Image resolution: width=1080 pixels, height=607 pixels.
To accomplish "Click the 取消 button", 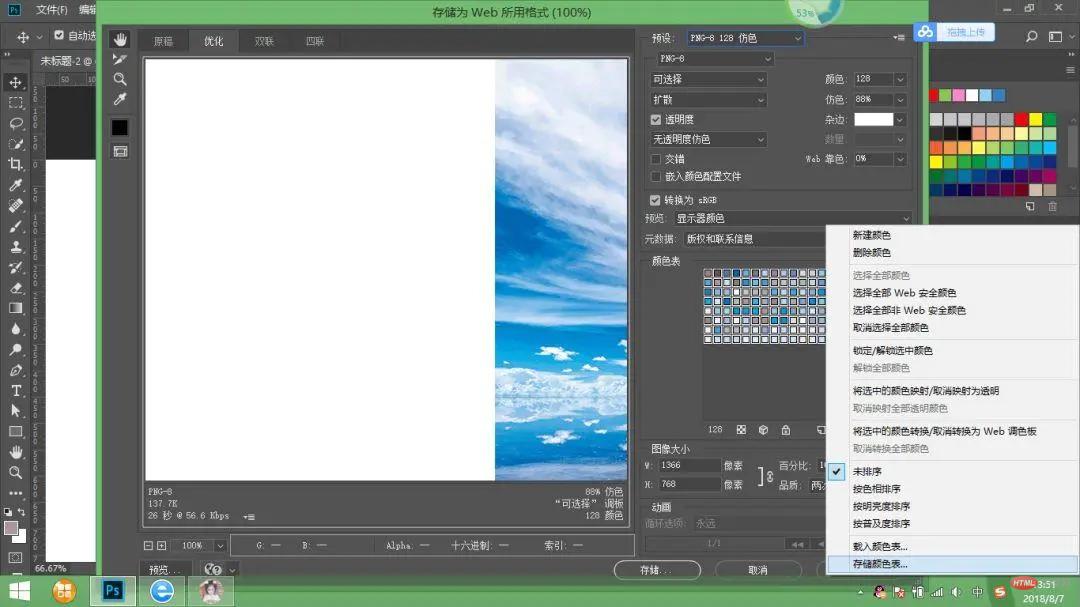I will (x=758, y=570).
